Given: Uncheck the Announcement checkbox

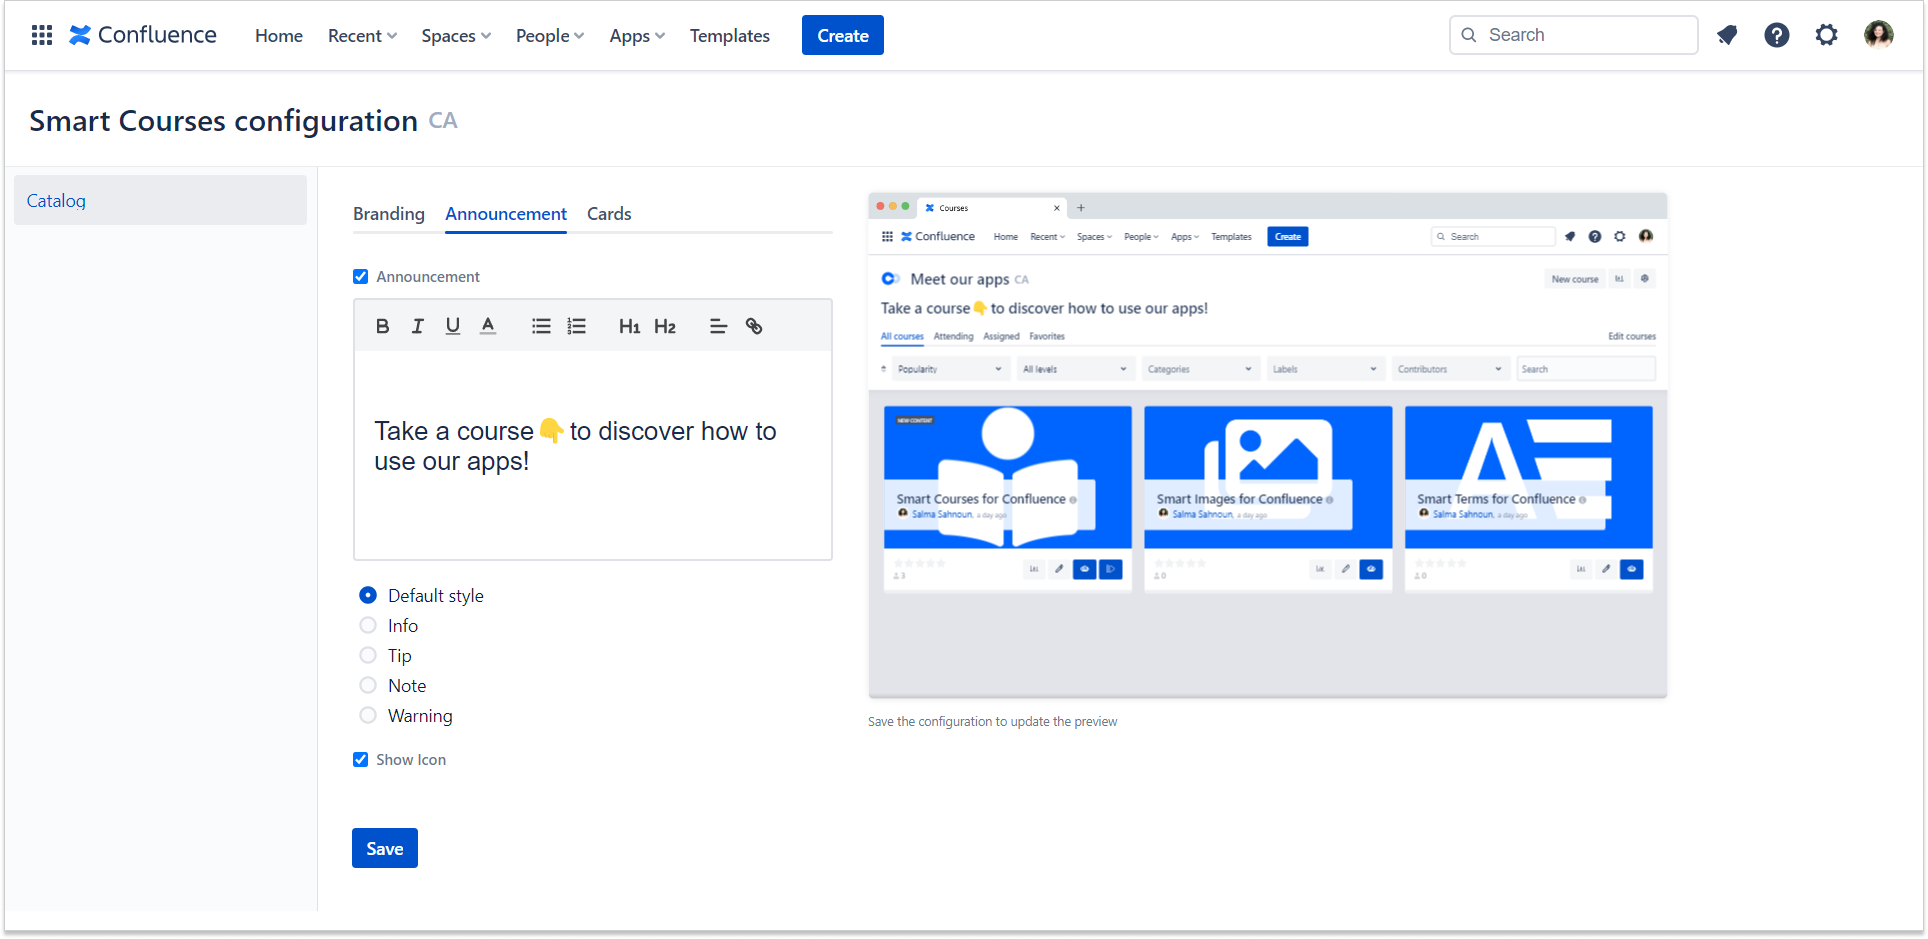Looking at the screenshot, I should [x=361, y=277].
